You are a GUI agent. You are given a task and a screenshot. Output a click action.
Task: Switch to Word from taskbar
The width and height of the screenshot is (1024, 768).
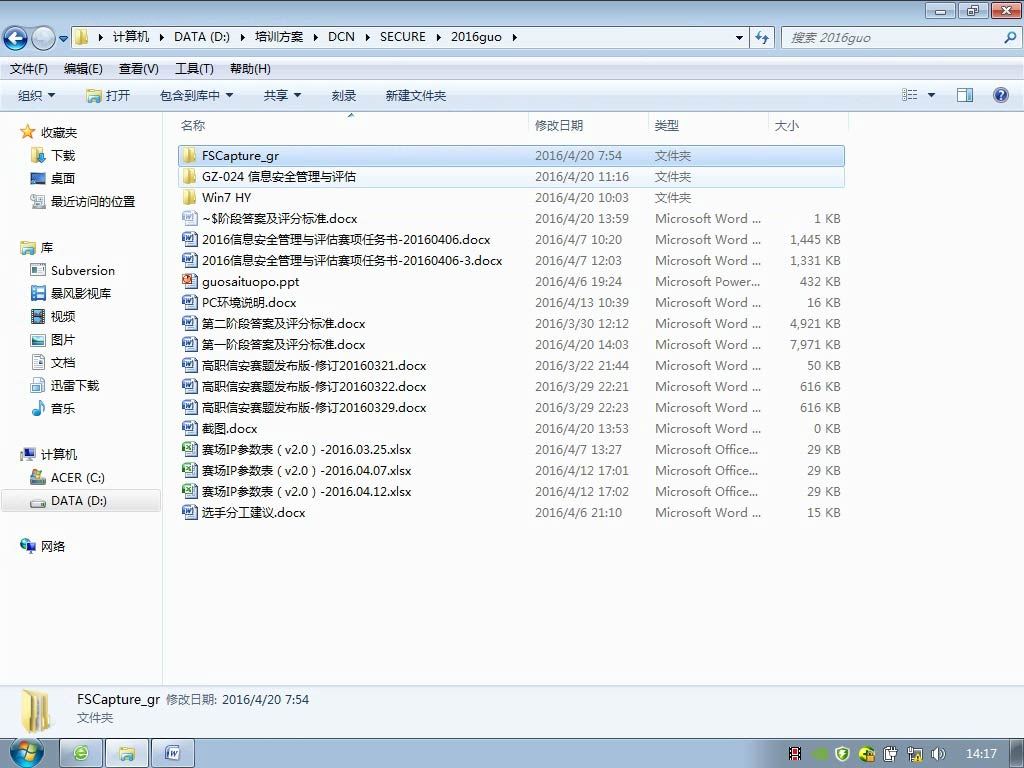(x=172, y=753)
